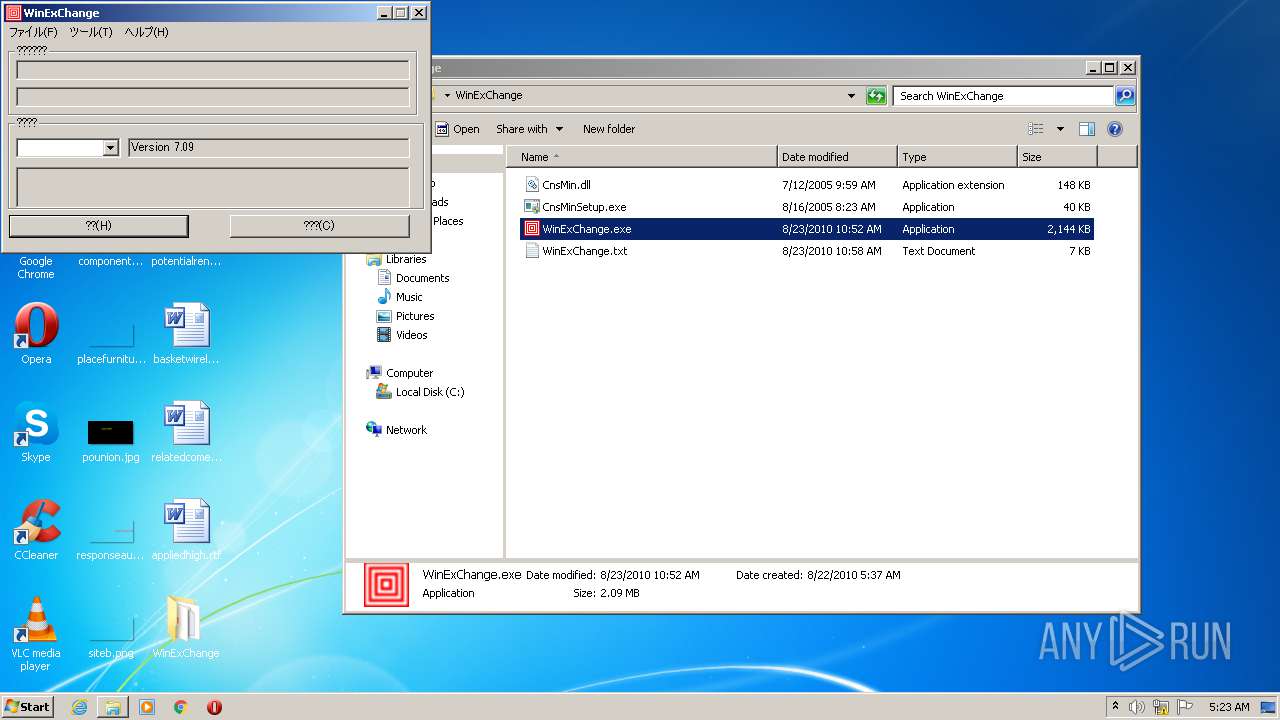
Task: Toggle the preview pane icon
Action: point(1087,129)
